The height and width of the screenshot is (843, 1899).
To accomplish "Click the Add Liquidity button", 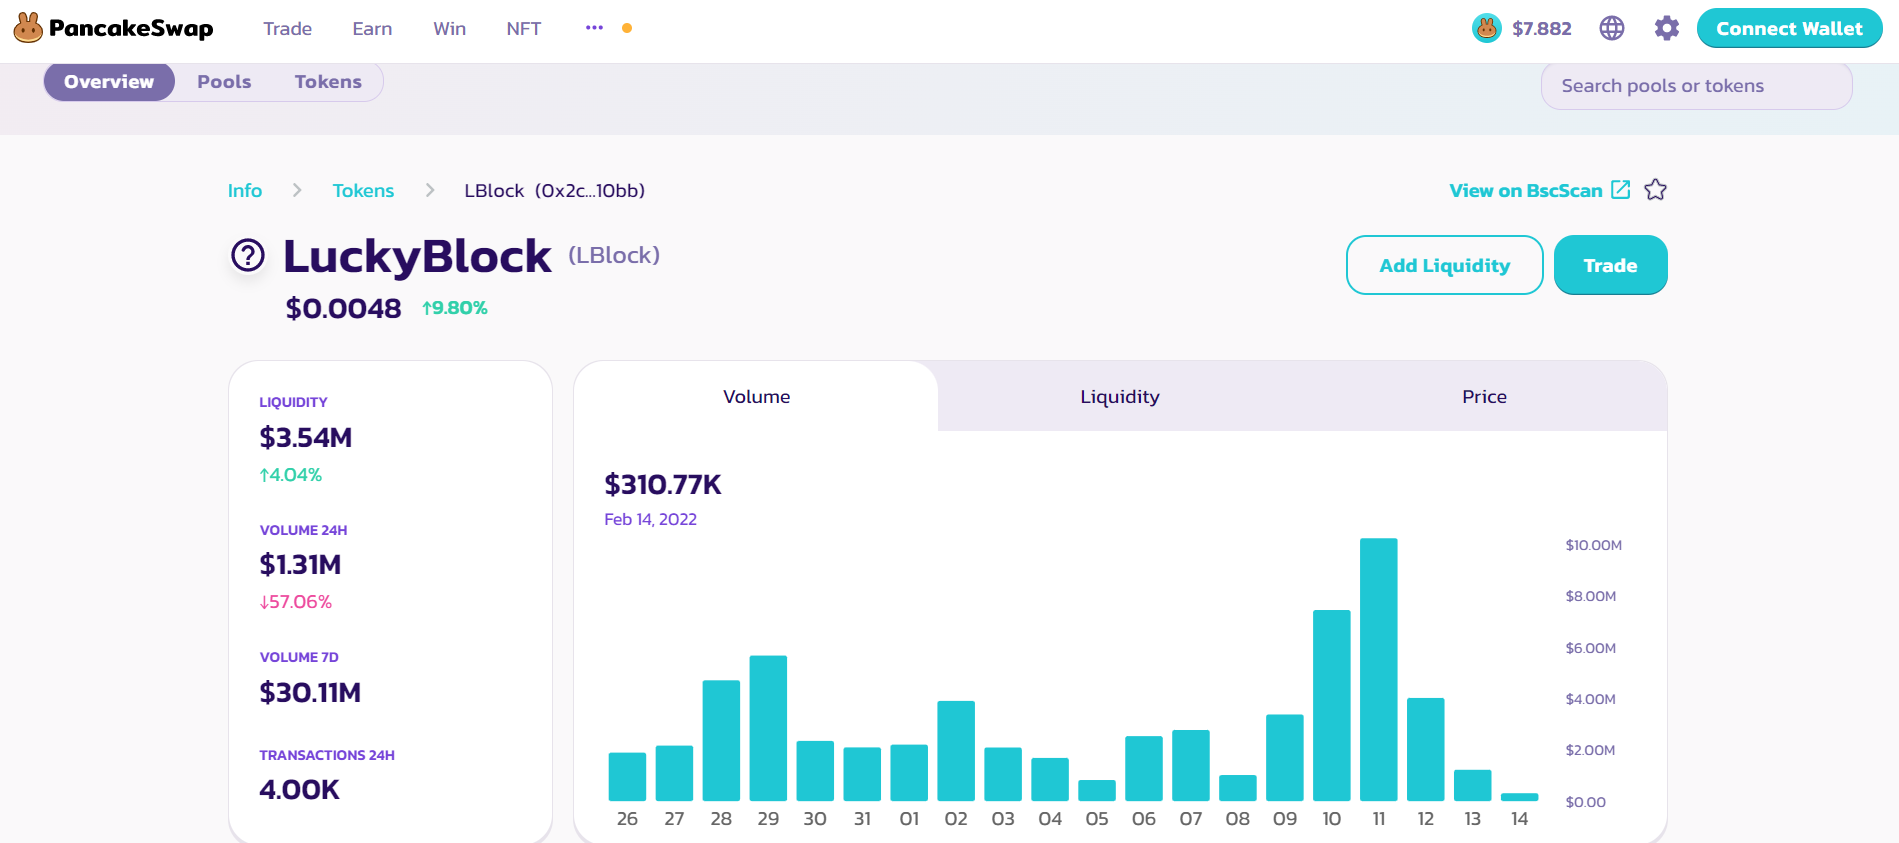I will (x=1445, y=265).
